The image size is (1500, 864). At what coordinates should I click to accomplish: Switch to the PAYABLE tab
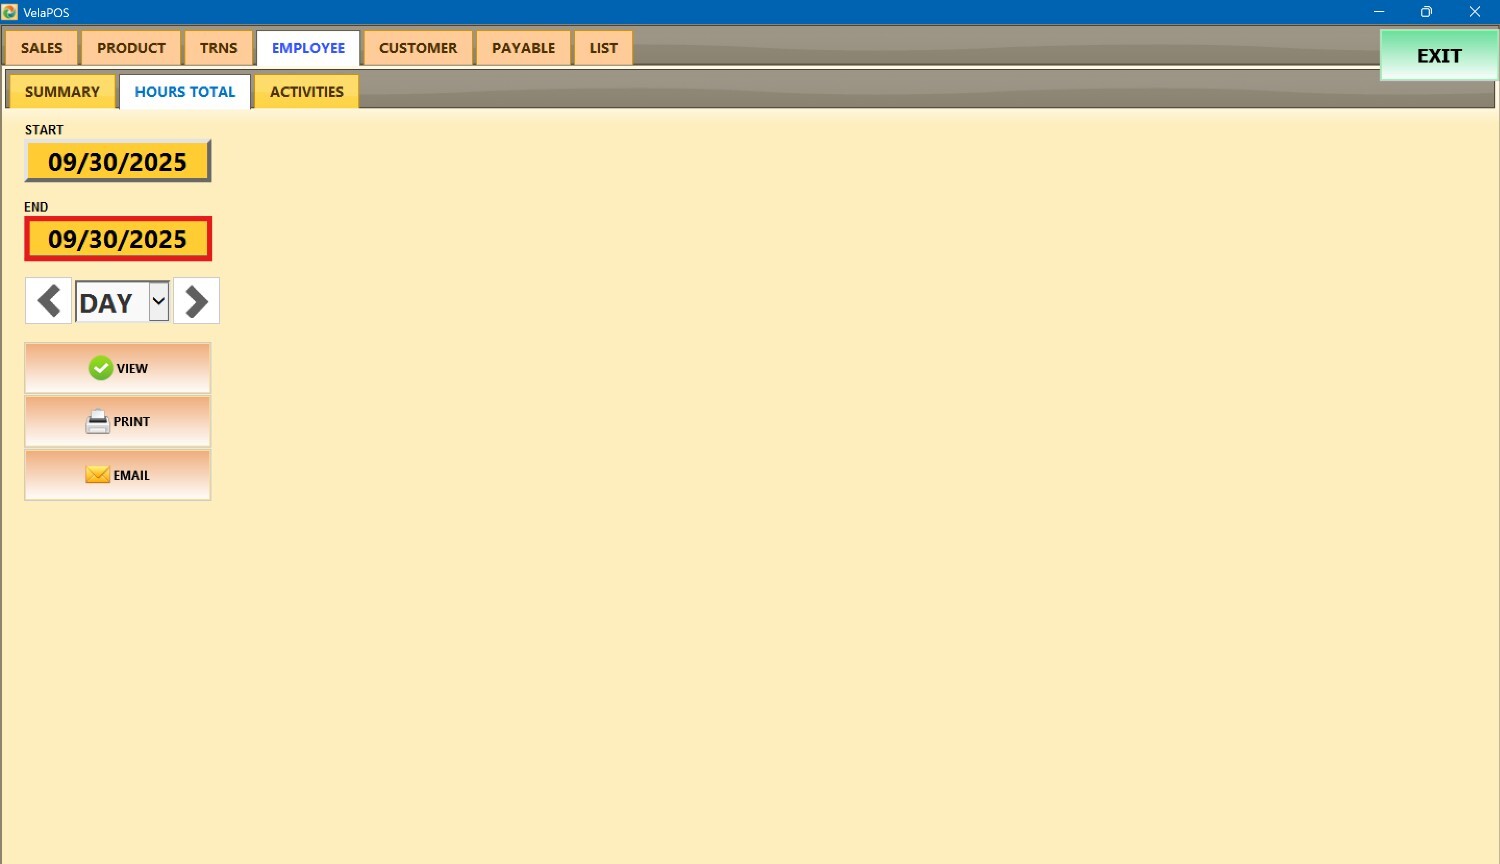[523, 48]
